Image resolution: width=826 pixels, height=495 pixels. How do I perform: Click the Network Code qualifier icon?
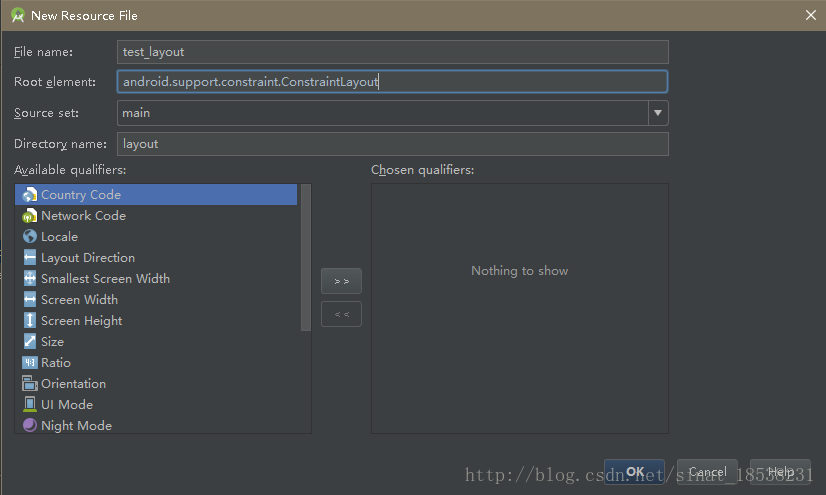(x=30, y=216)
